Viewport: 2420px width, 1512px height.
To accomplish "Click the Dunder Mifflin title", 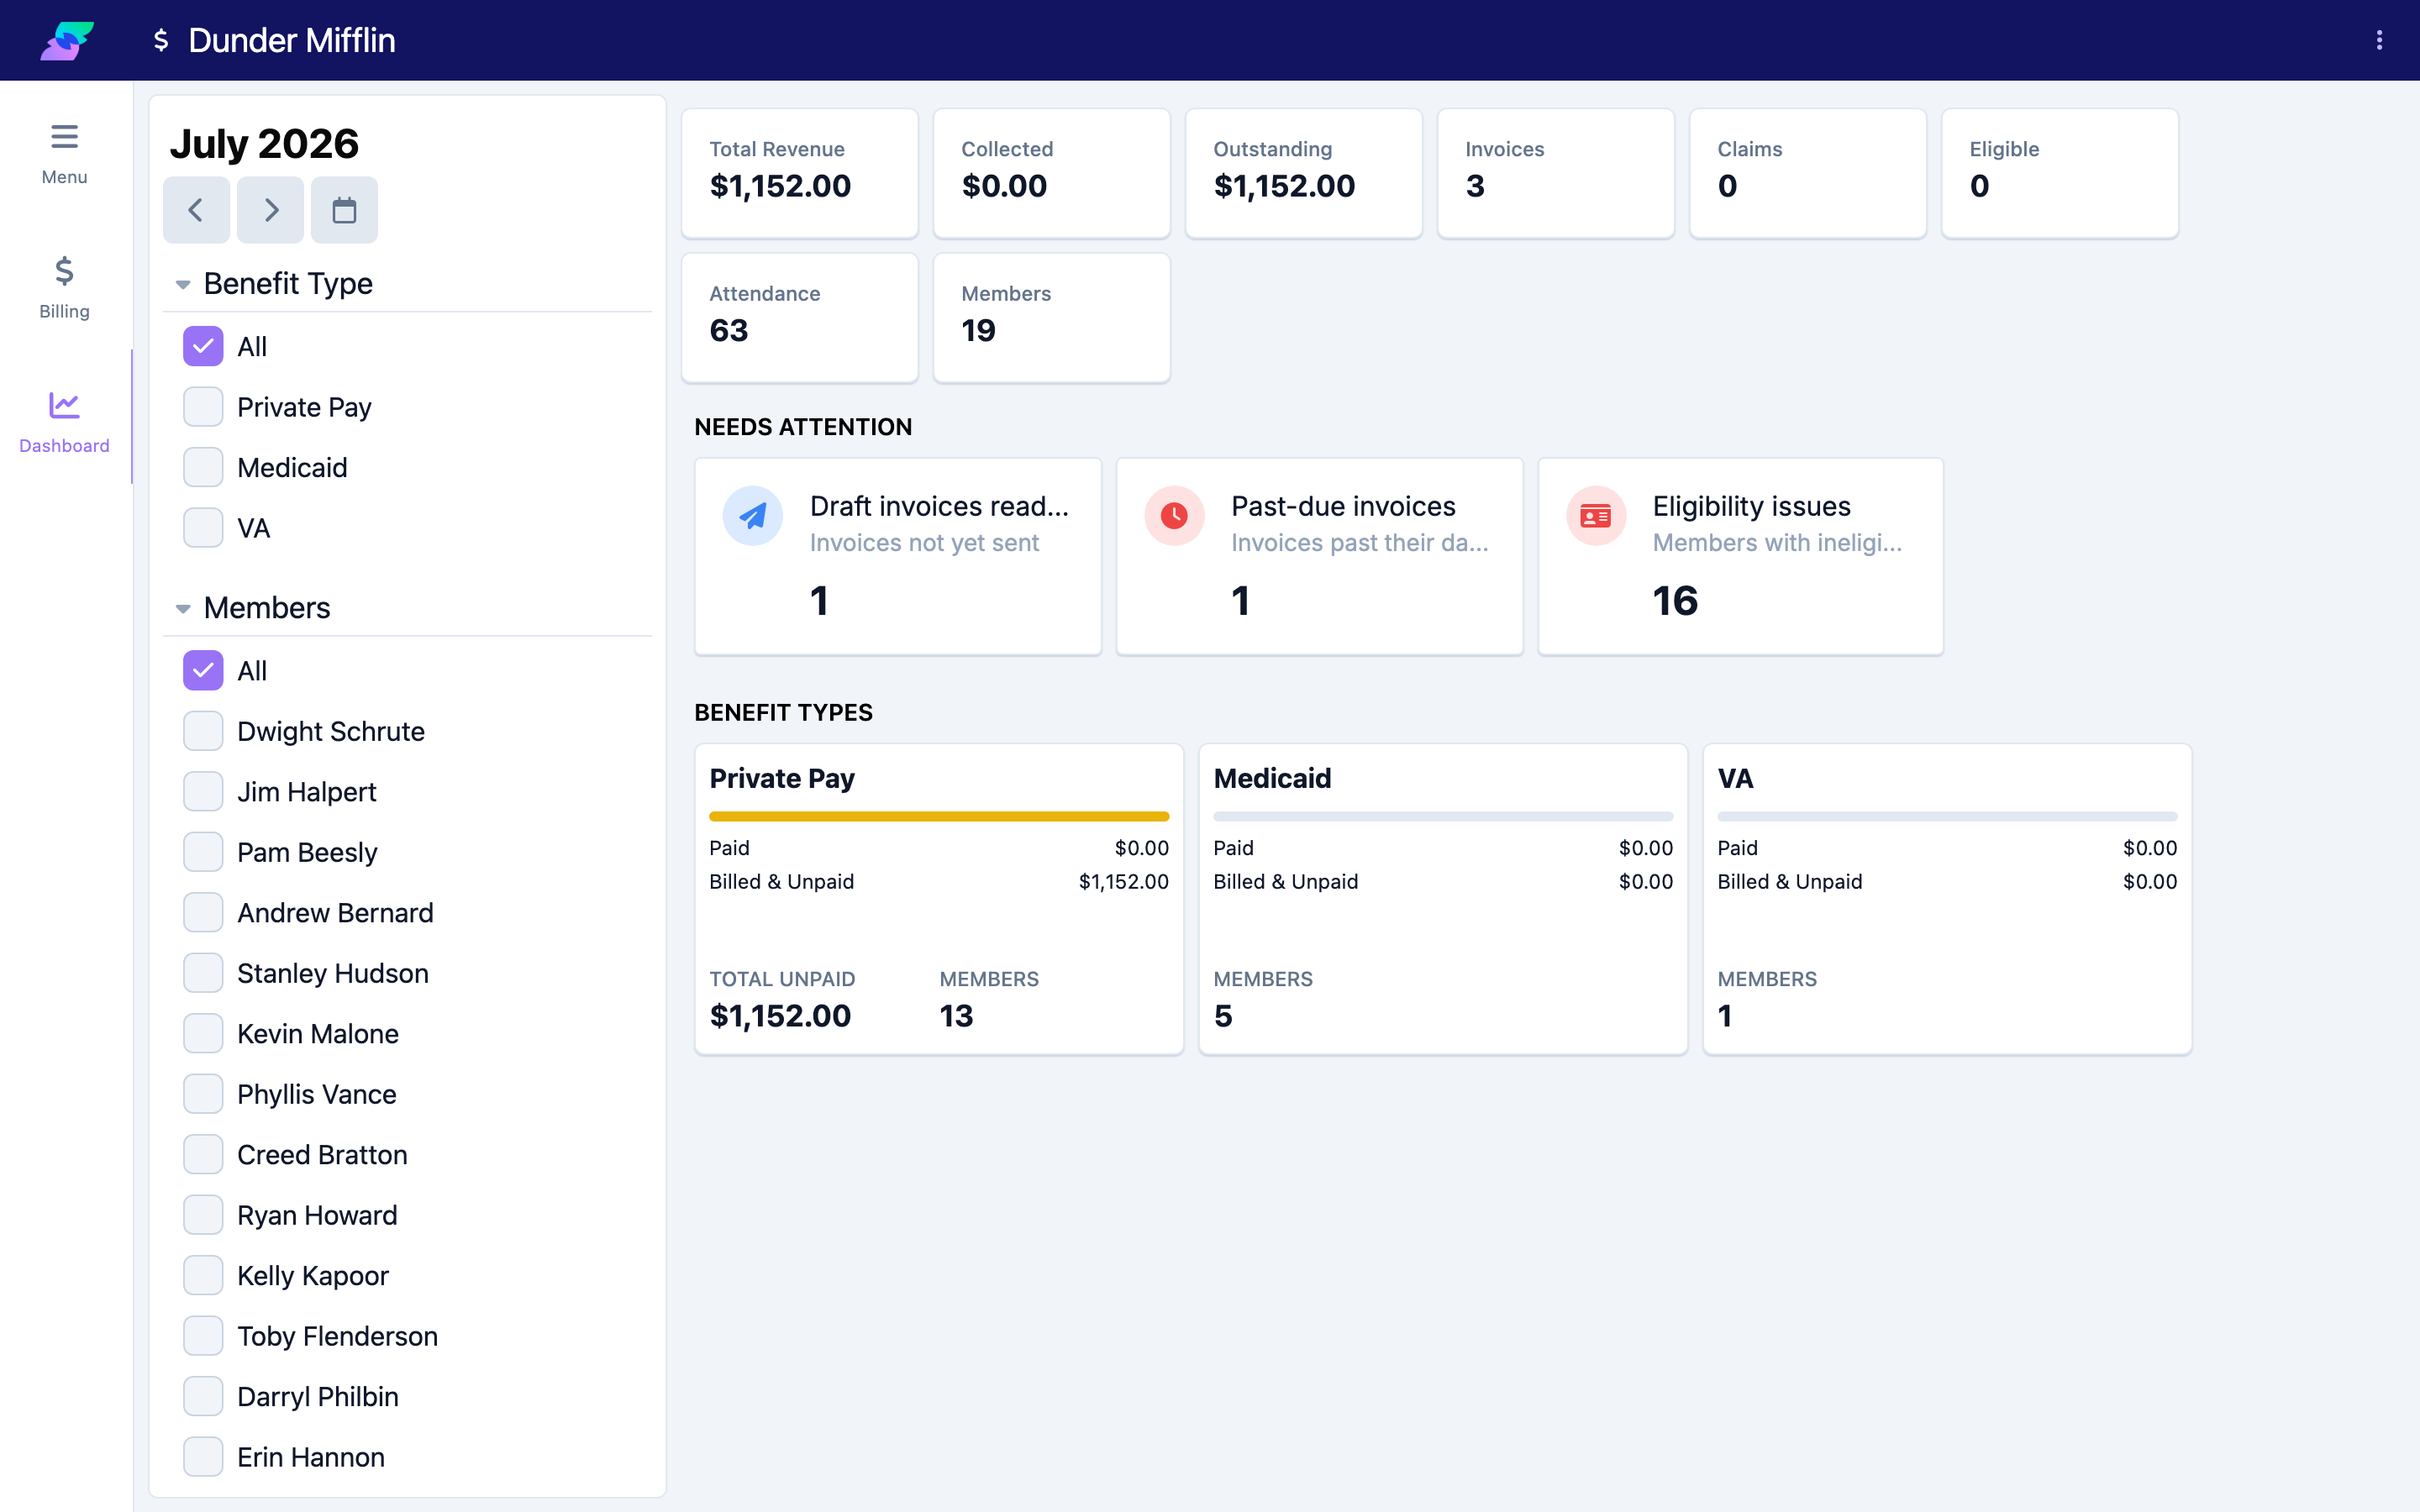I will pos(292,40).
